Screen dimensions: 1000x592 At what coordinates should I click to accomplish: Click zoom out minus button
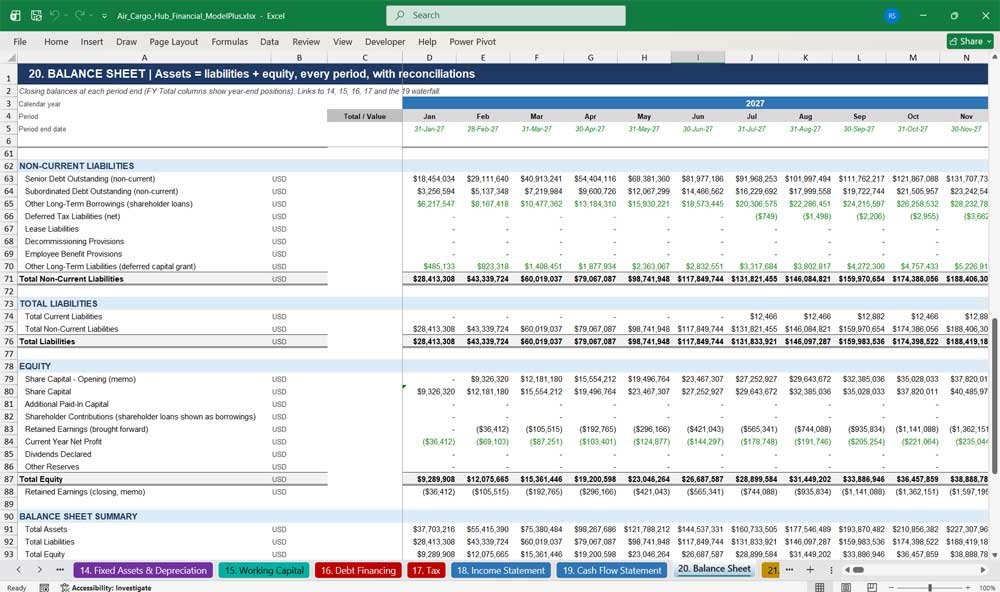click(892, 588)
